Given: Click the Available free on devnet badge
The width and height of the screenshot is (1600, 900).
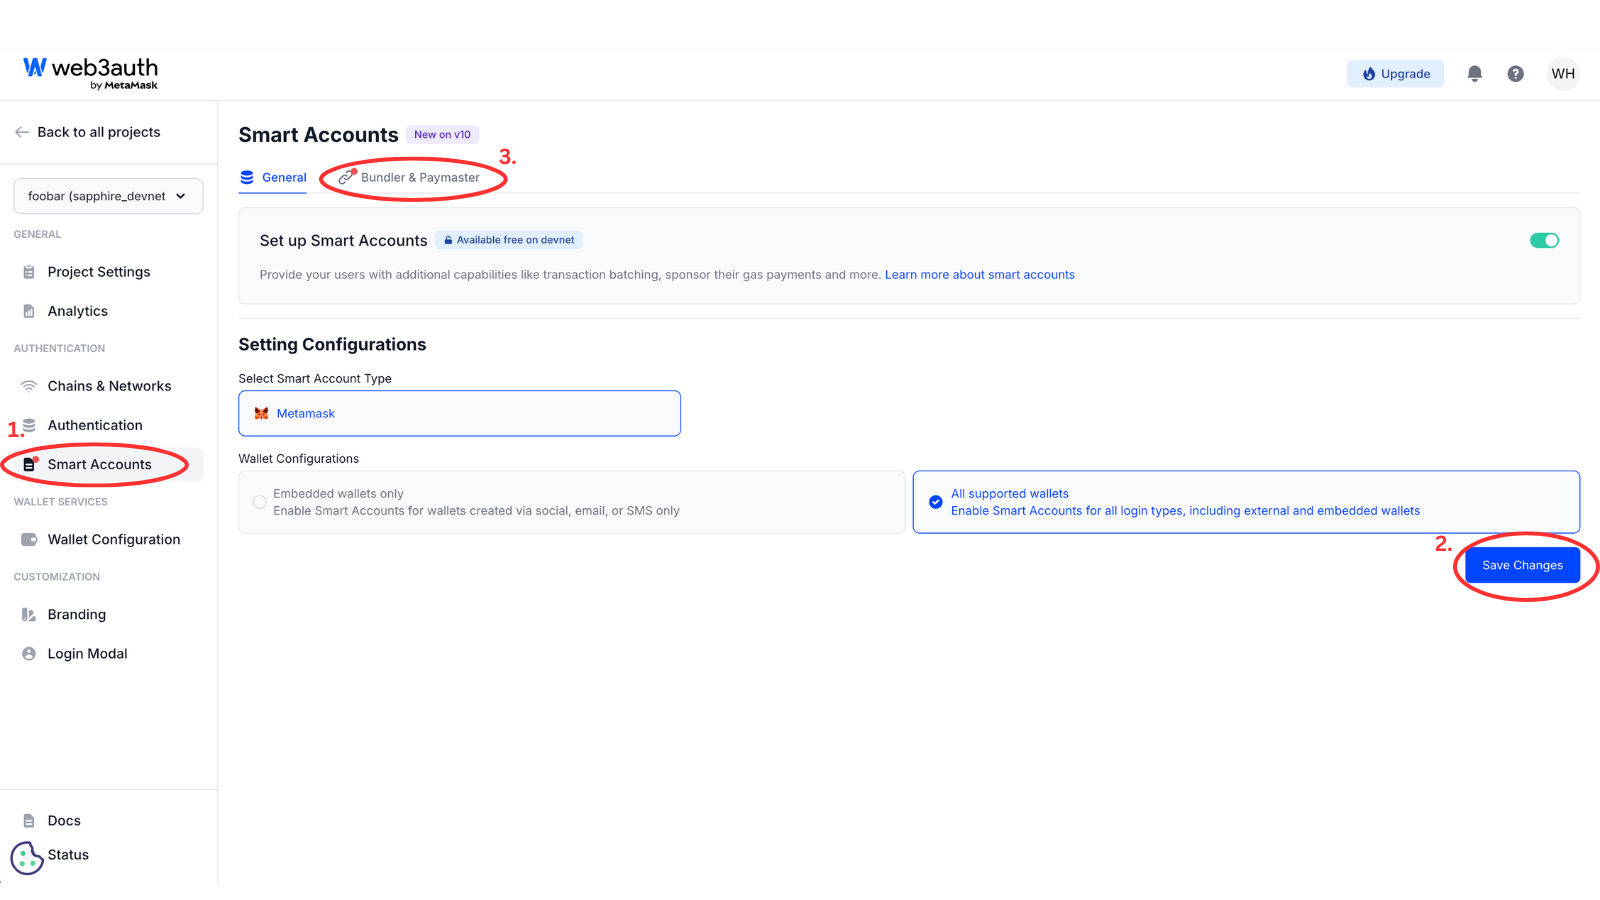Looking at the screenshot, I should (x=509, y=240).
